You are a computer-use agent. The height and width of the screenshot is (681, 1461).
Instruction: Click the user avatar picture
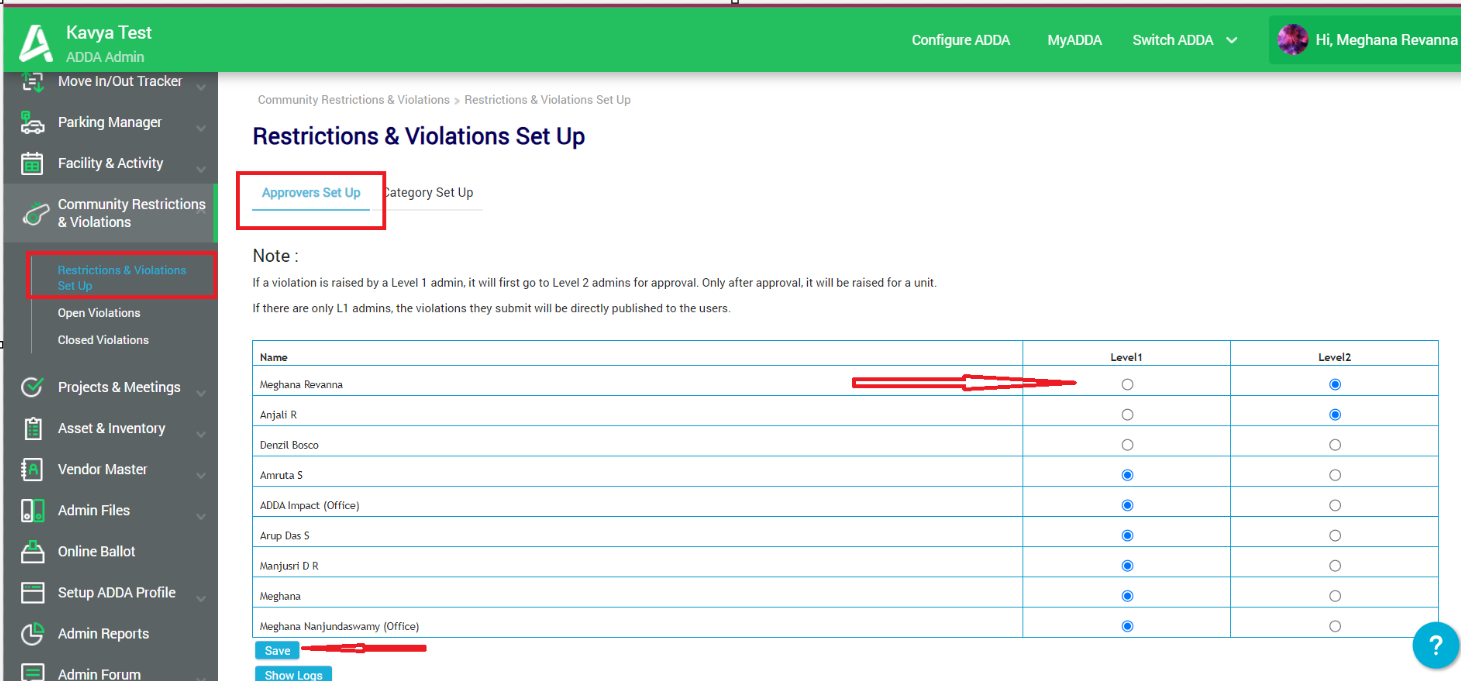1293,40
